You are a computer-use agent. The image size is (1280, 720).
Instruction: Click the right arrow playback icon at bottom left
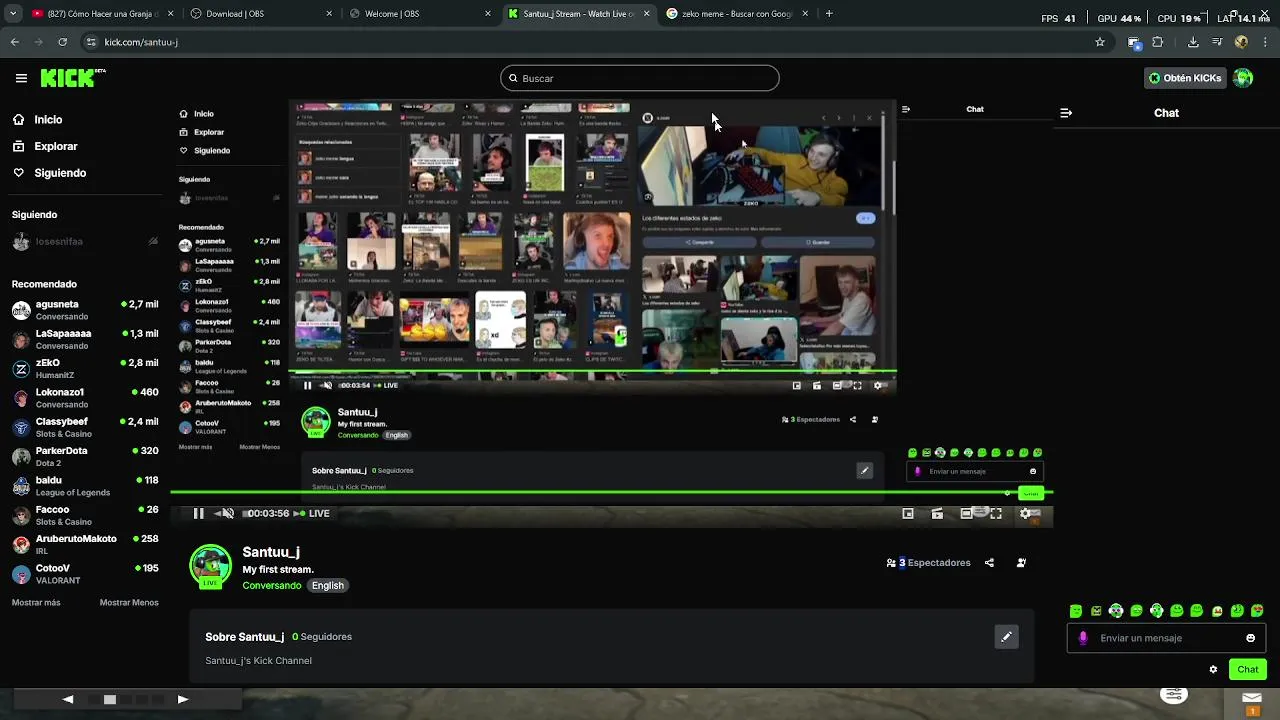point(183,699)
